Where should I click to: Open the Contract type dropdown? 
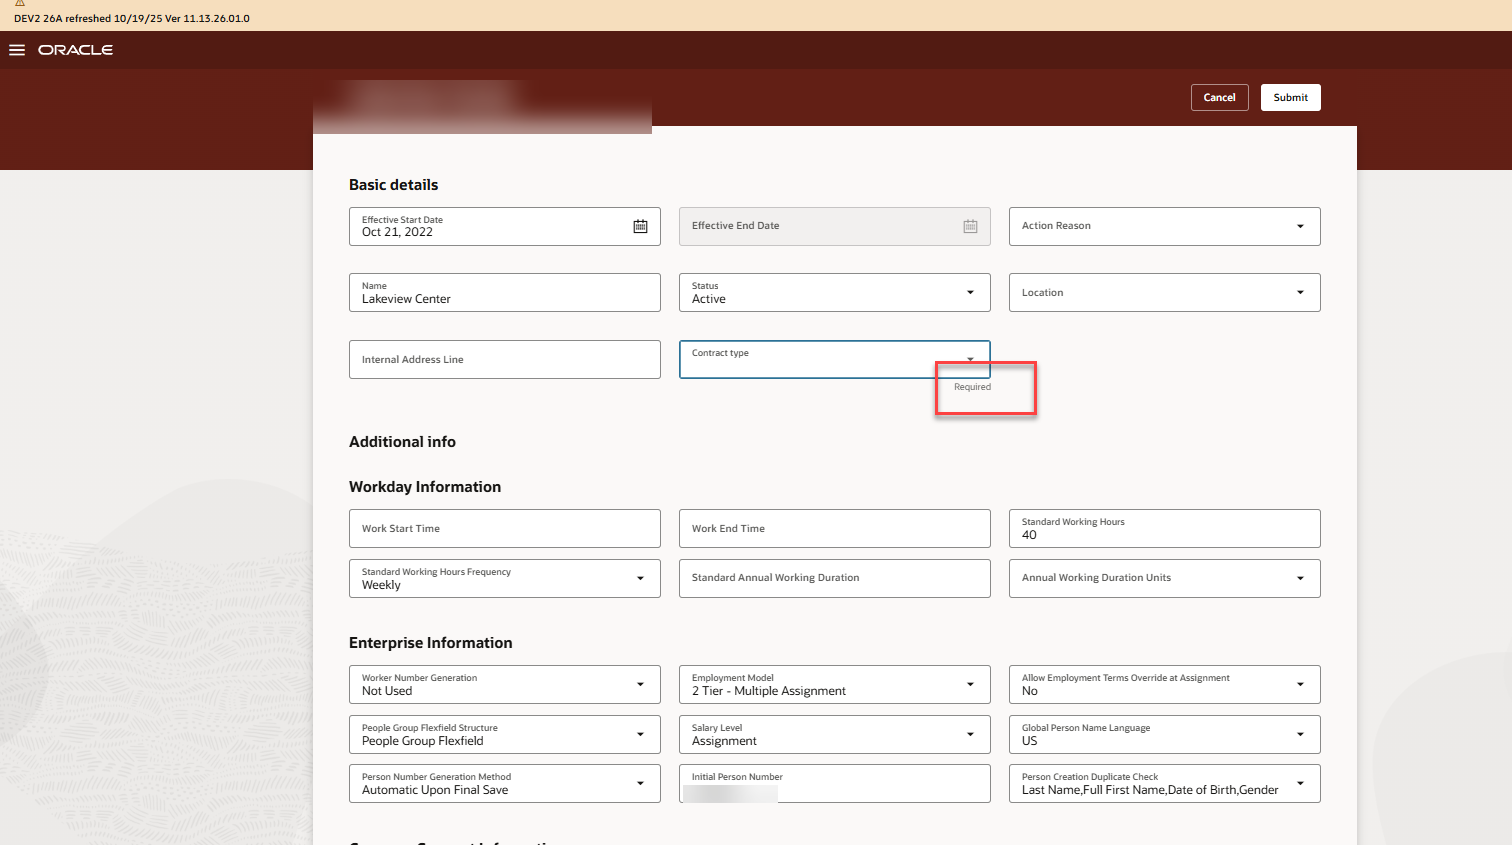[x=970, y=359]
